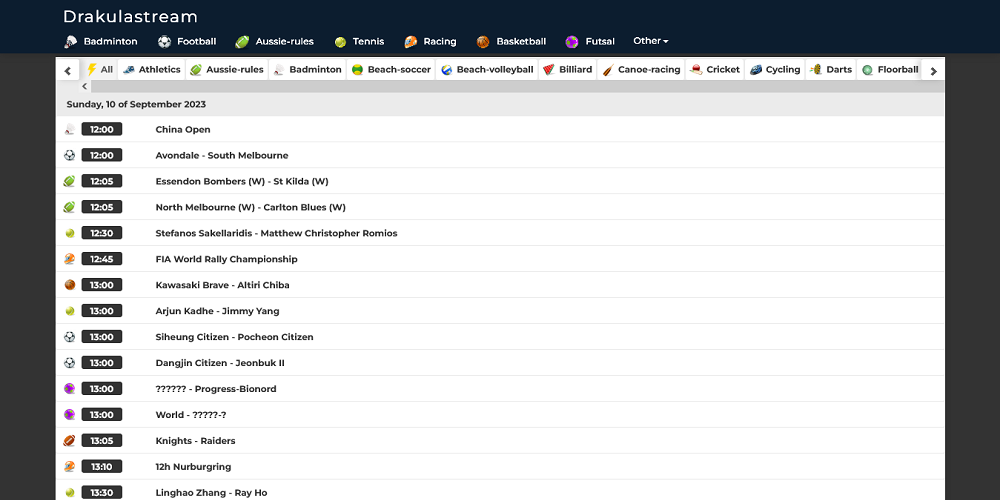Click soccer ball icon on Siheung Citizen row
The image size is (1000, 500).
click(x=70, y=337)
